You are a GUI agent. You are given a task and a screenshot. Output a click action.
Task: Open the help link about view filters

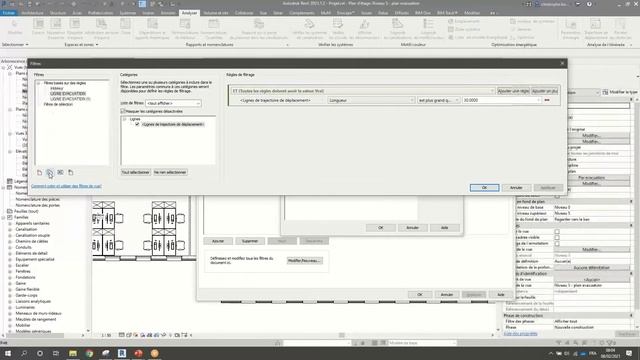point(66,186)
